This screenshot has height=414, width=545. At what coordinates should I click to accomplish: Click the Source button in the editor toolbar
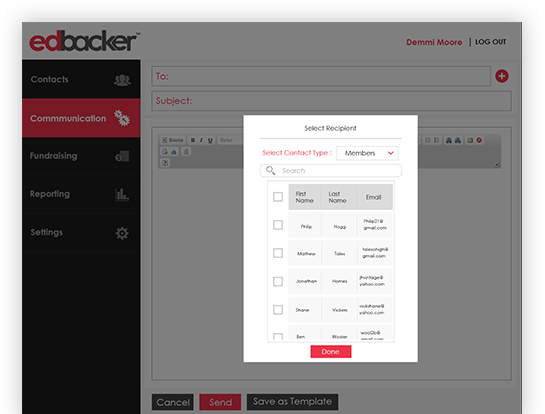(173, 140)
